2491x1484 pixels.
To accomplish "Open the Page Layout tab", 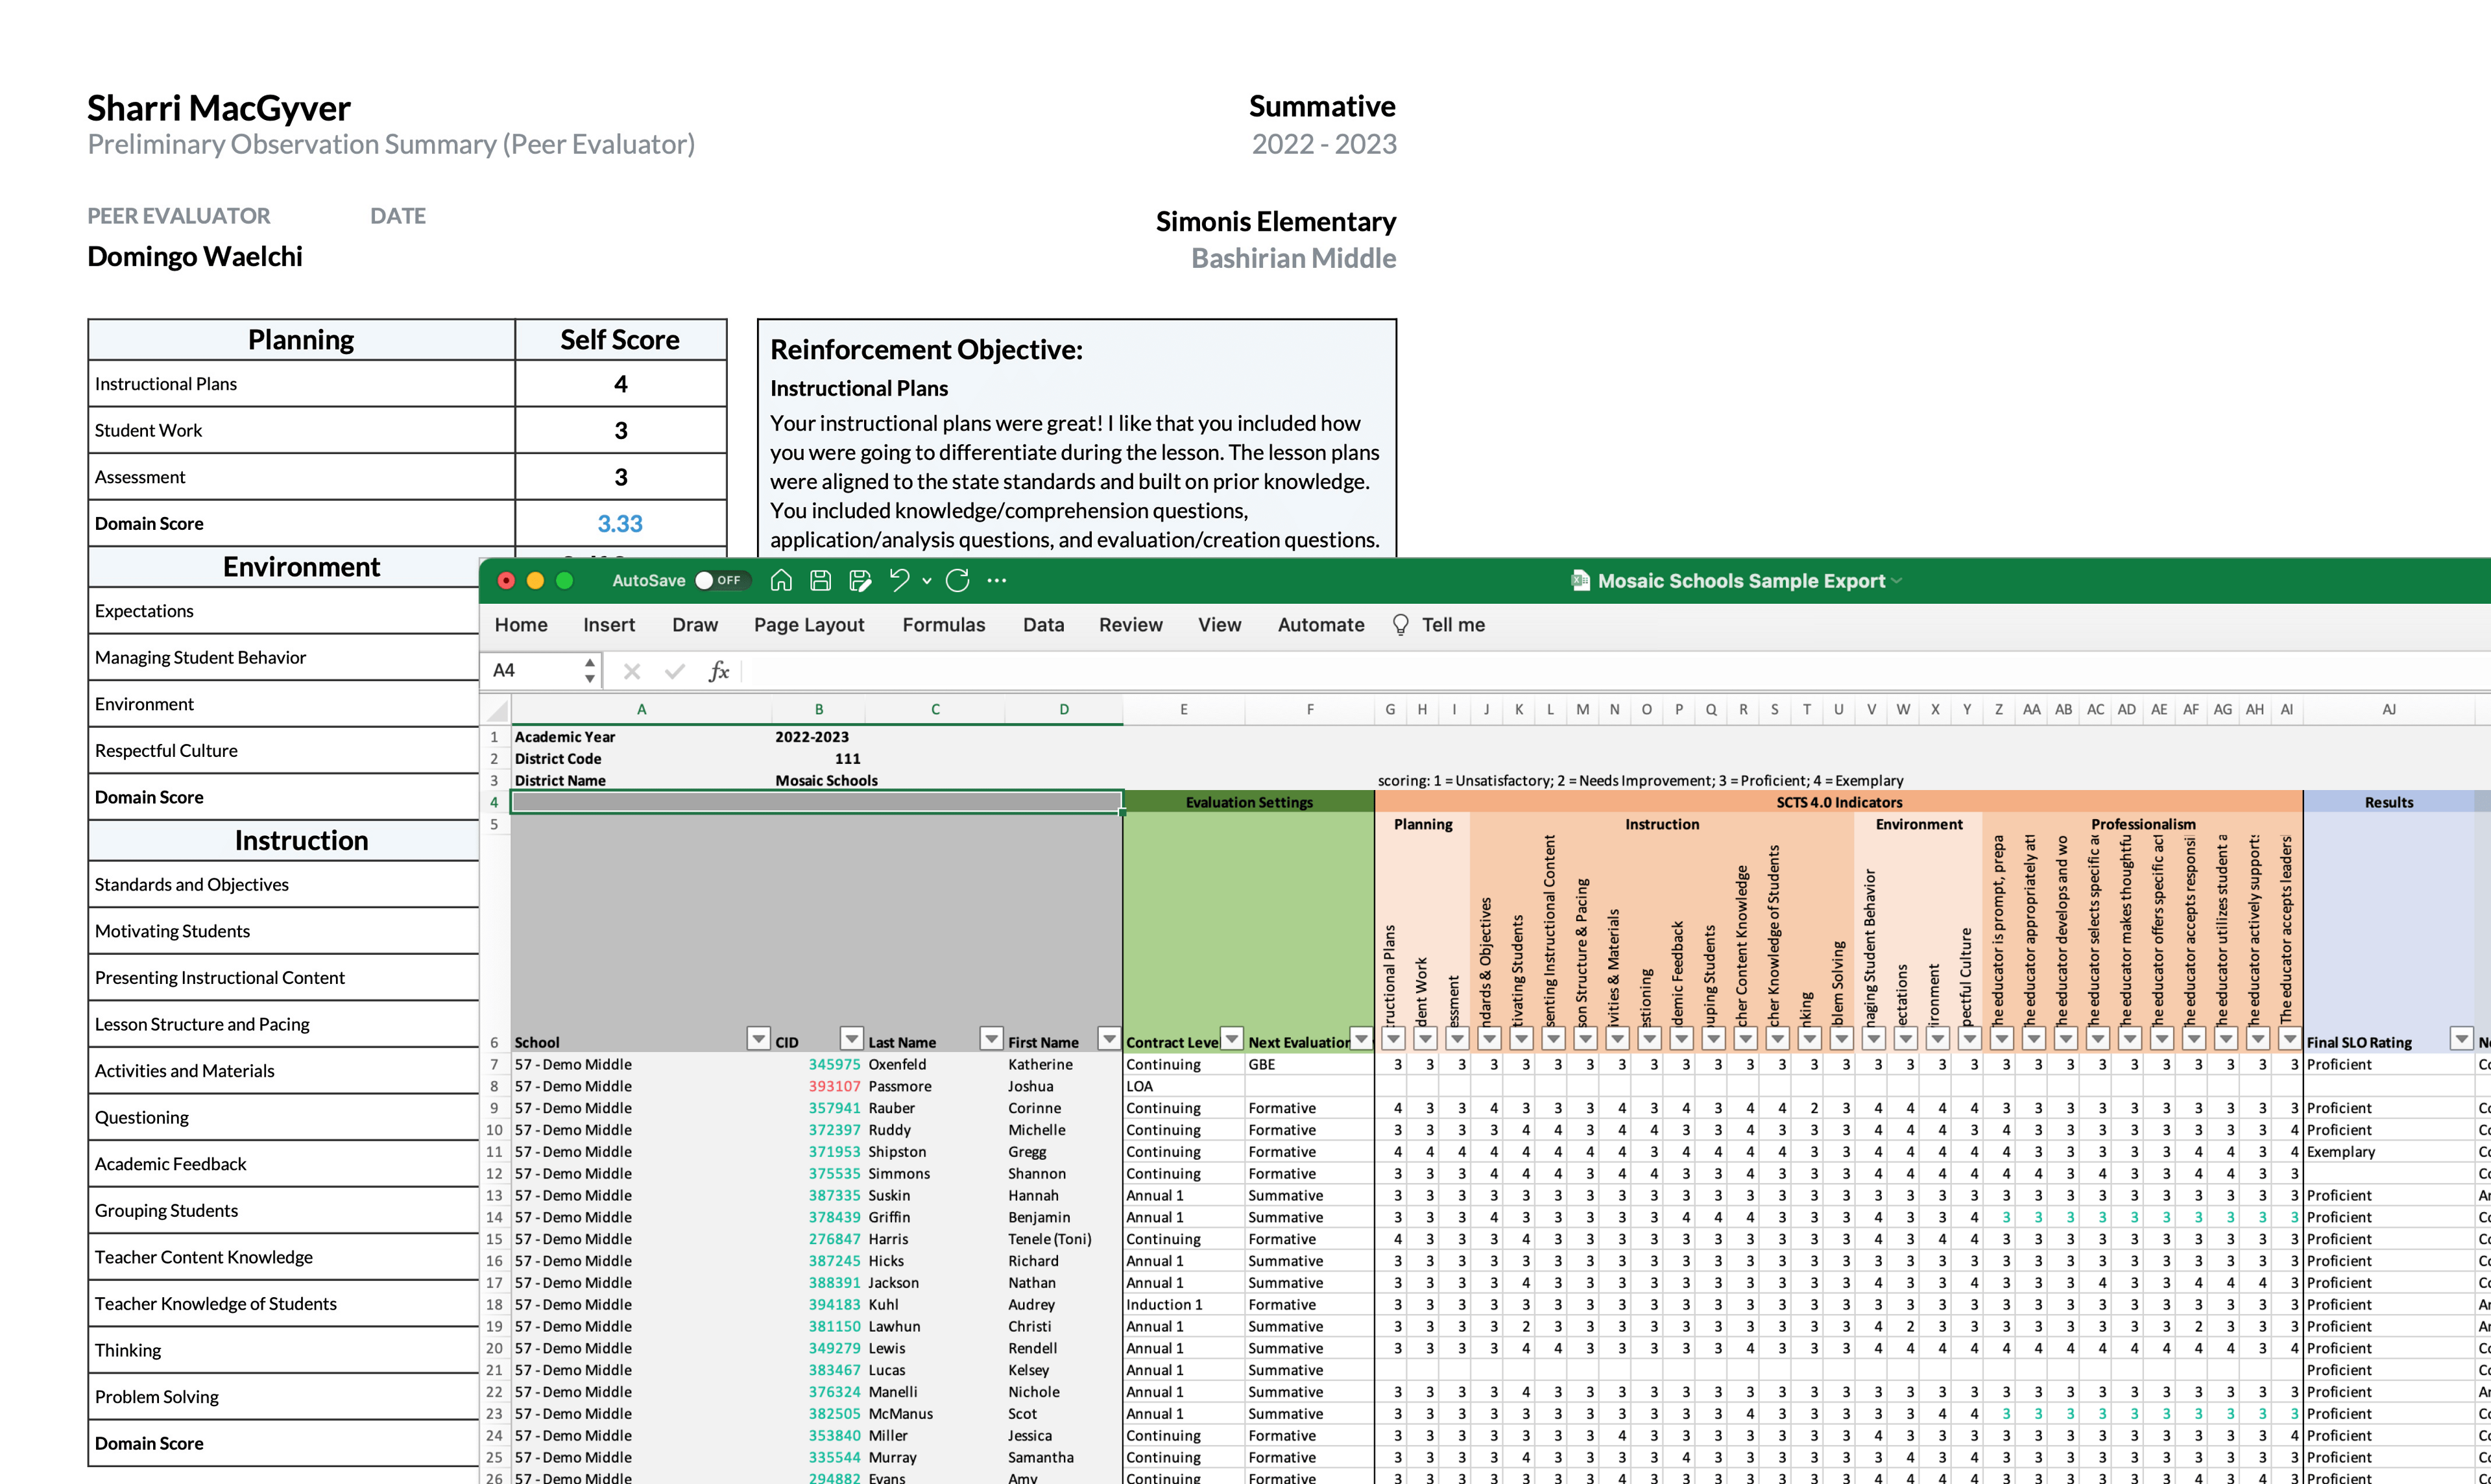I will (x=809, y=625).
